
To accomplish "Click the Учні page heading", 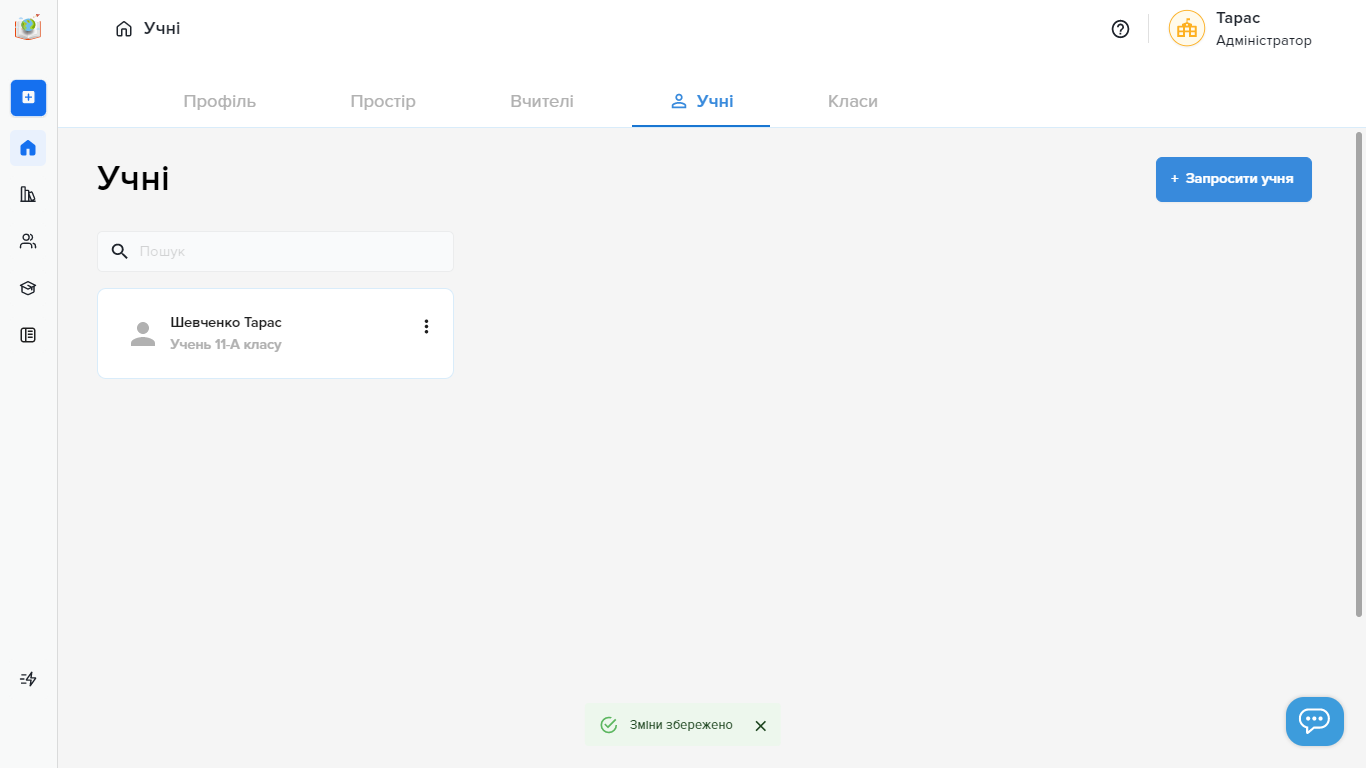I will point(133,178).
